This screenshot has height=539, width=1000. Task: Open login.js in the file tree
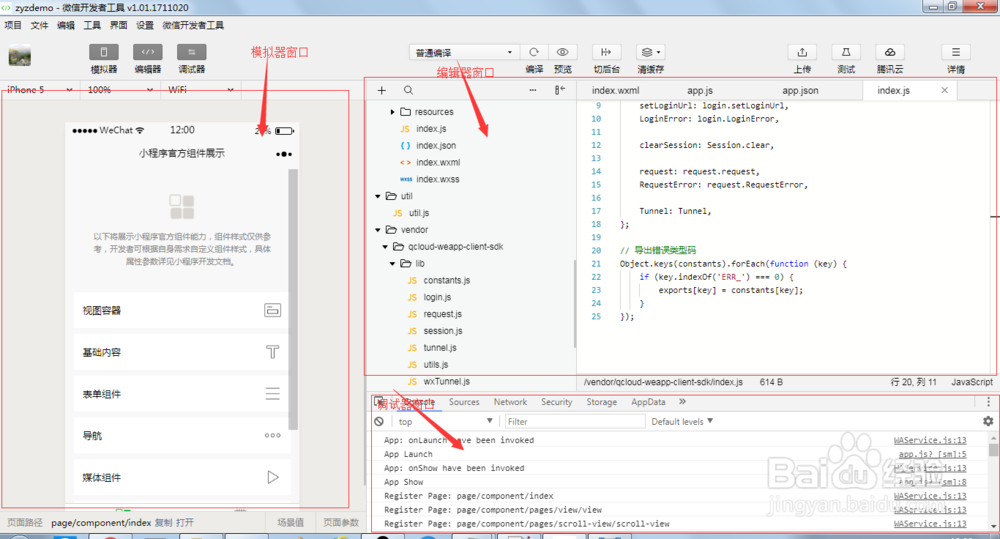click(437, 297)
